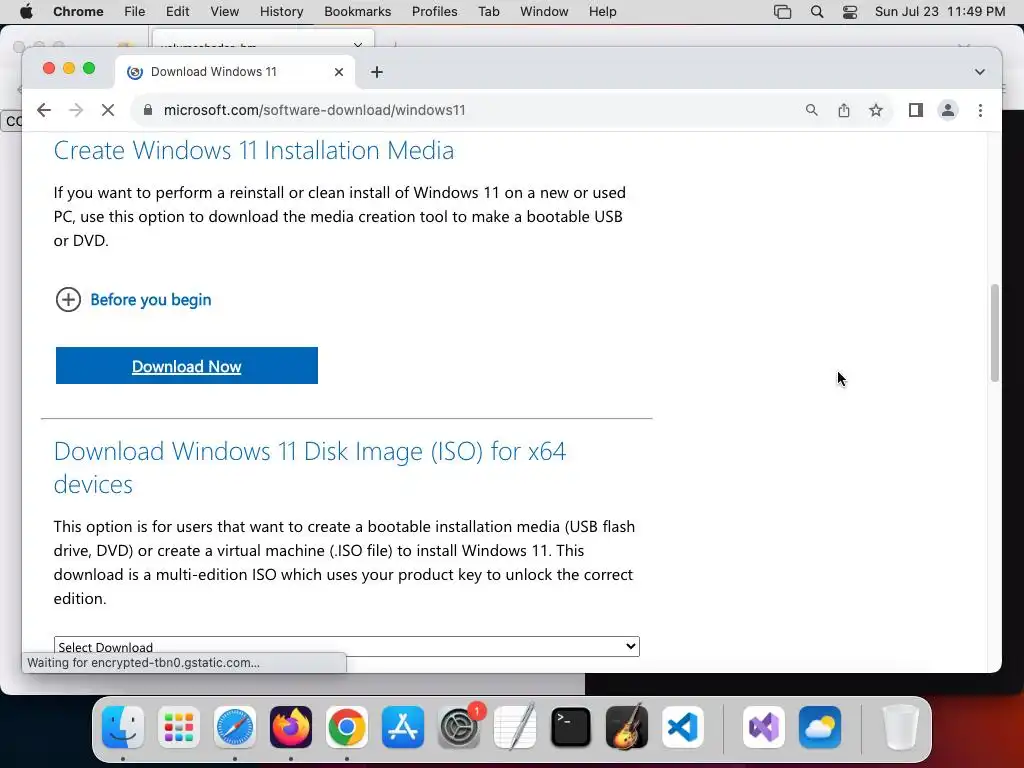Click the date and time in menu bar

coord(940,12)
